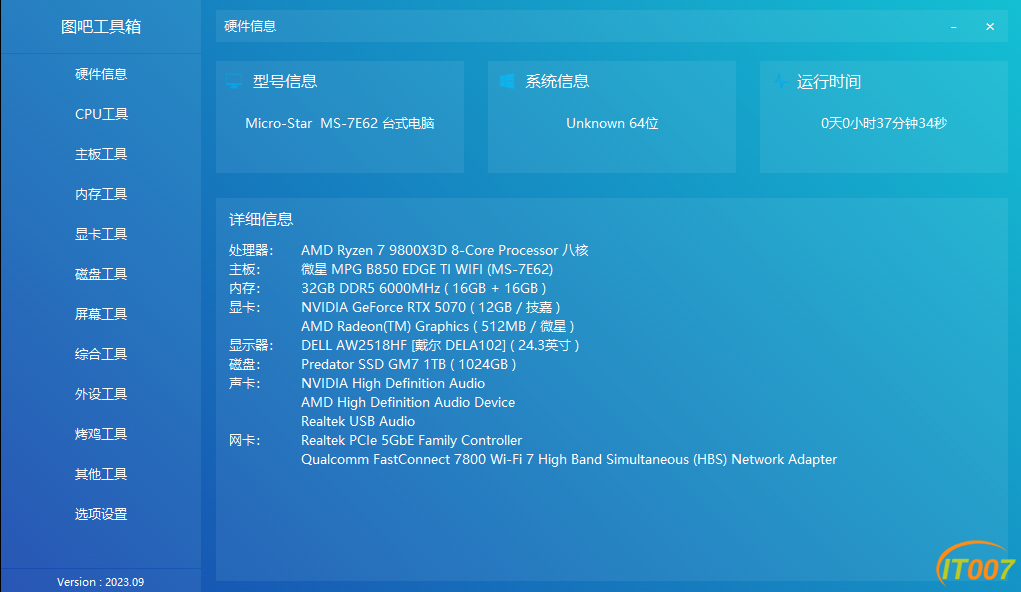Click the 运行时间 card heading
This screenshot has height=592, width=1021.
tap(829, 81)
